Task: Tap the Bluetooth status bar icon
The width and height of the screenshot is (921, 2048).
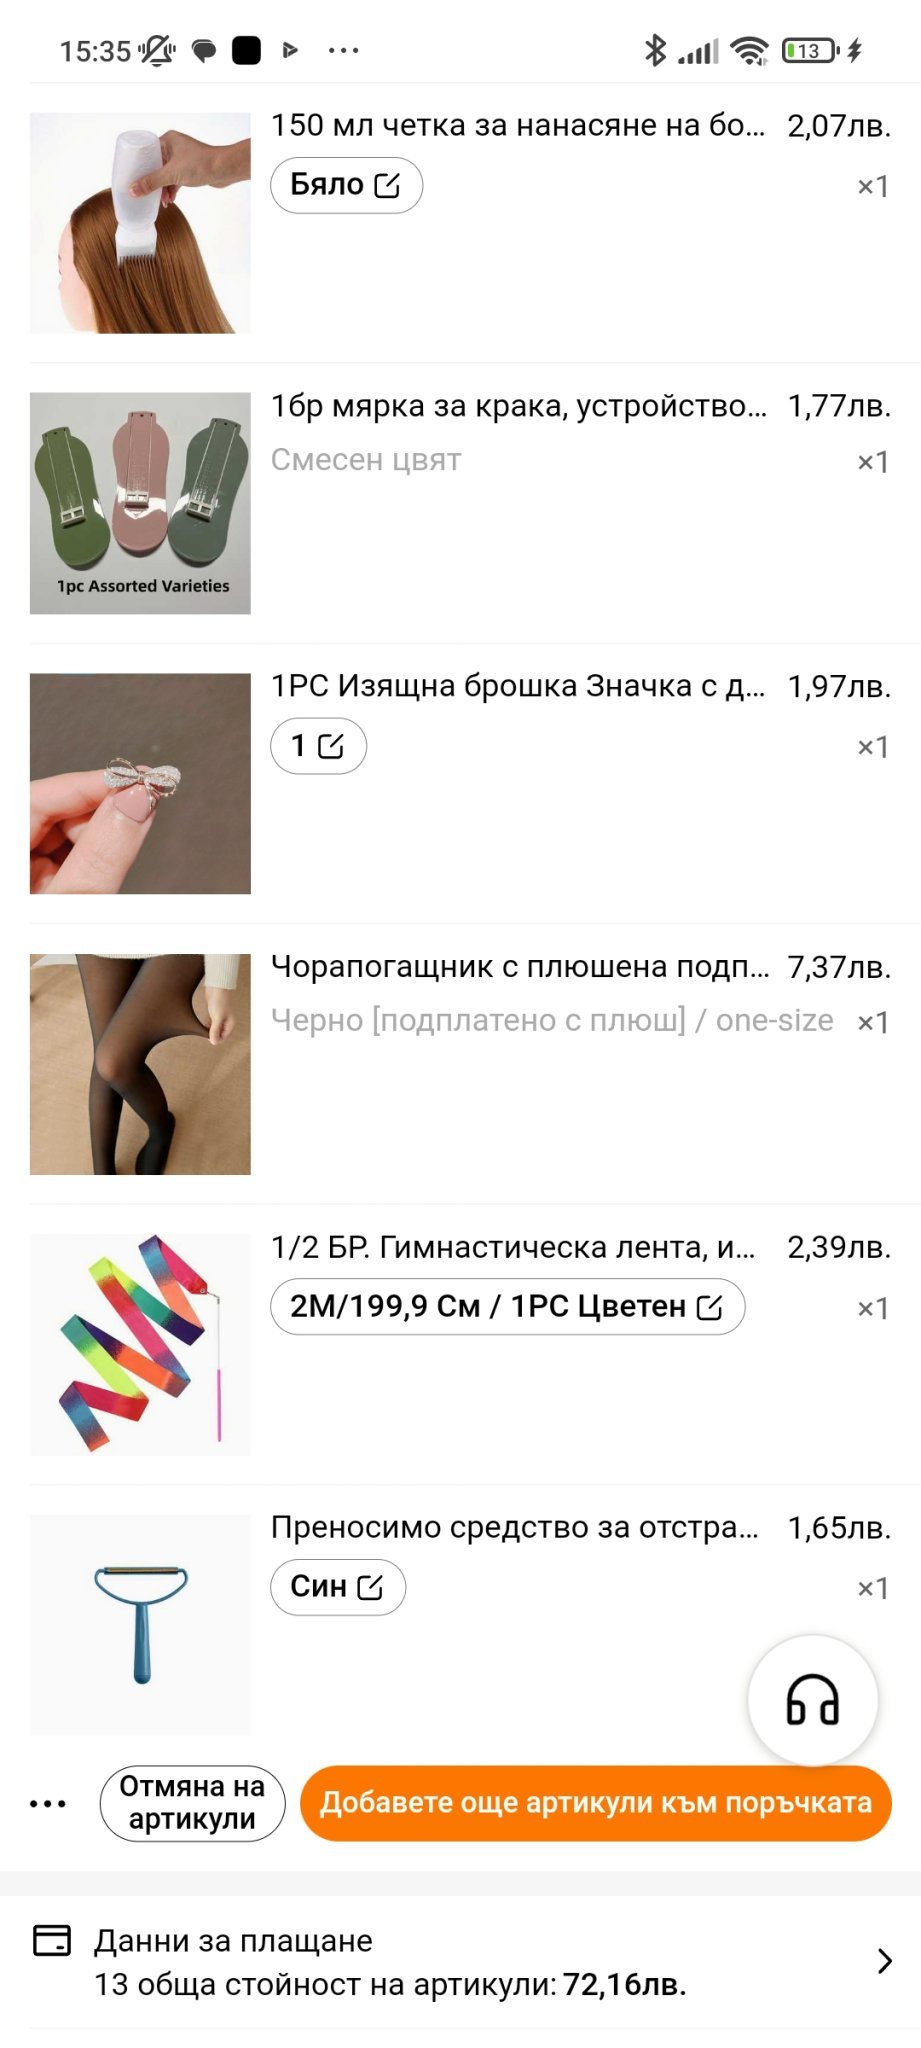Action: coord(655,50)
